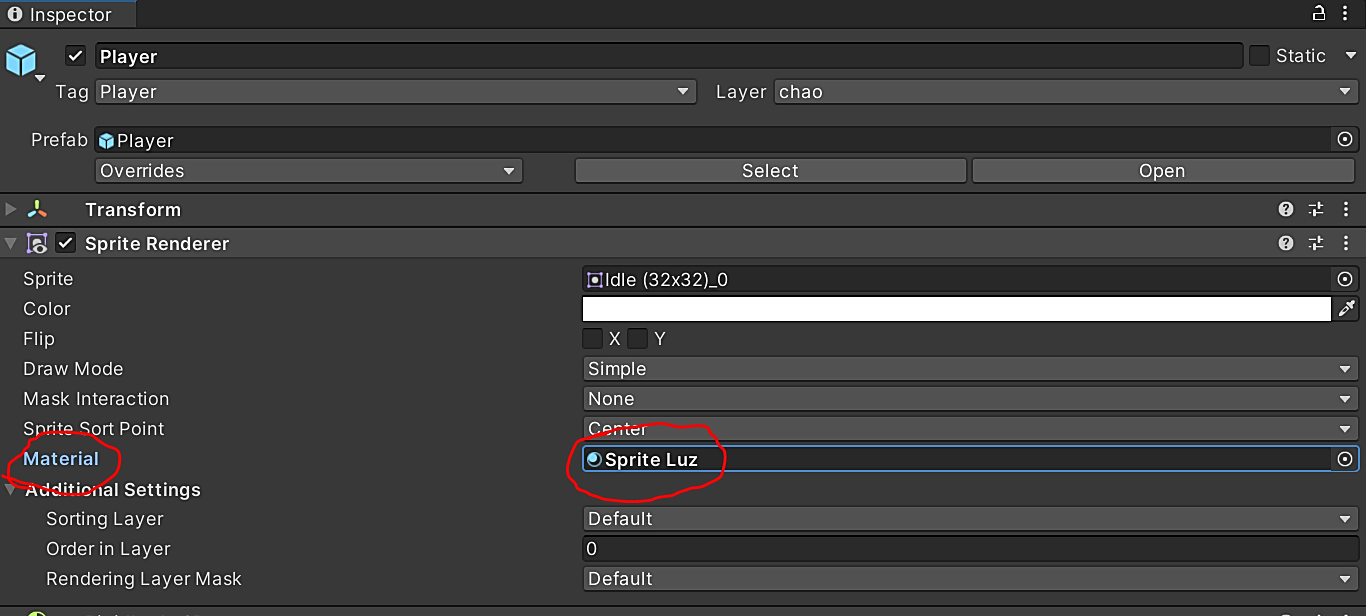Click the prefab Open button
Image resolution: width=1366 pixels, height=616 pixels.
point(1162,171)
